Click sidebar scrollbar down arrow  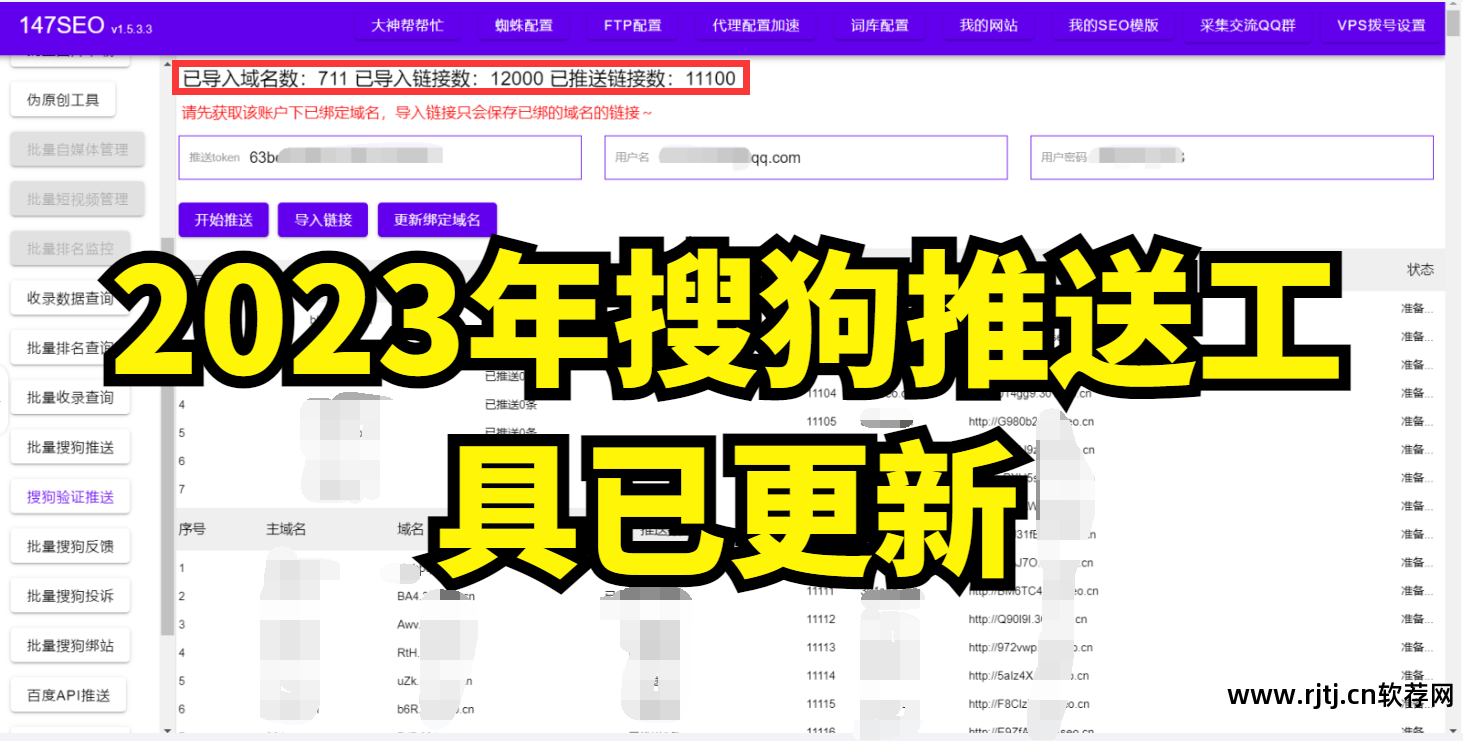click(167, 732)
